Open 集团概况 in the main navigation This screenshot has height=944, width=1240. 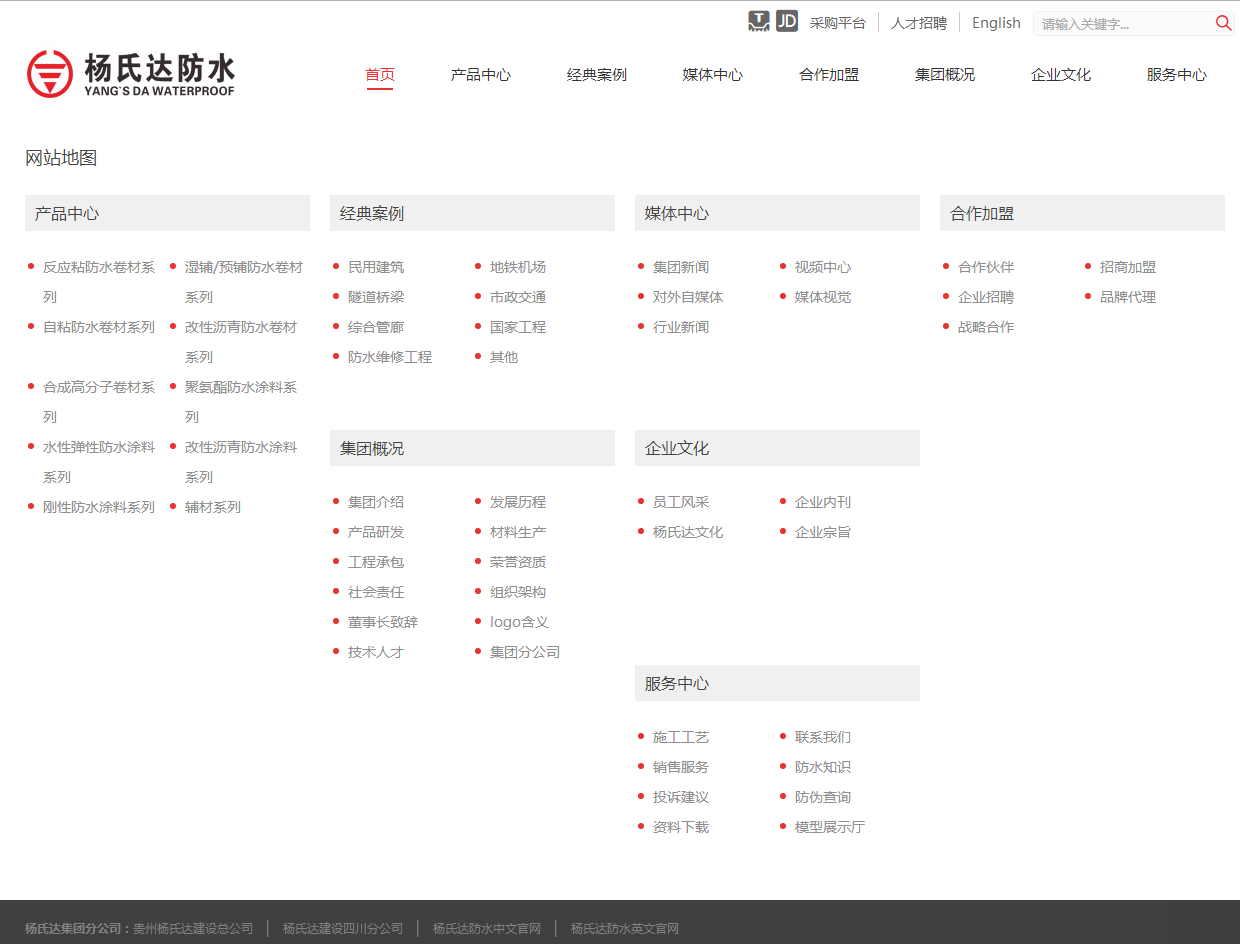pos(945,75)
